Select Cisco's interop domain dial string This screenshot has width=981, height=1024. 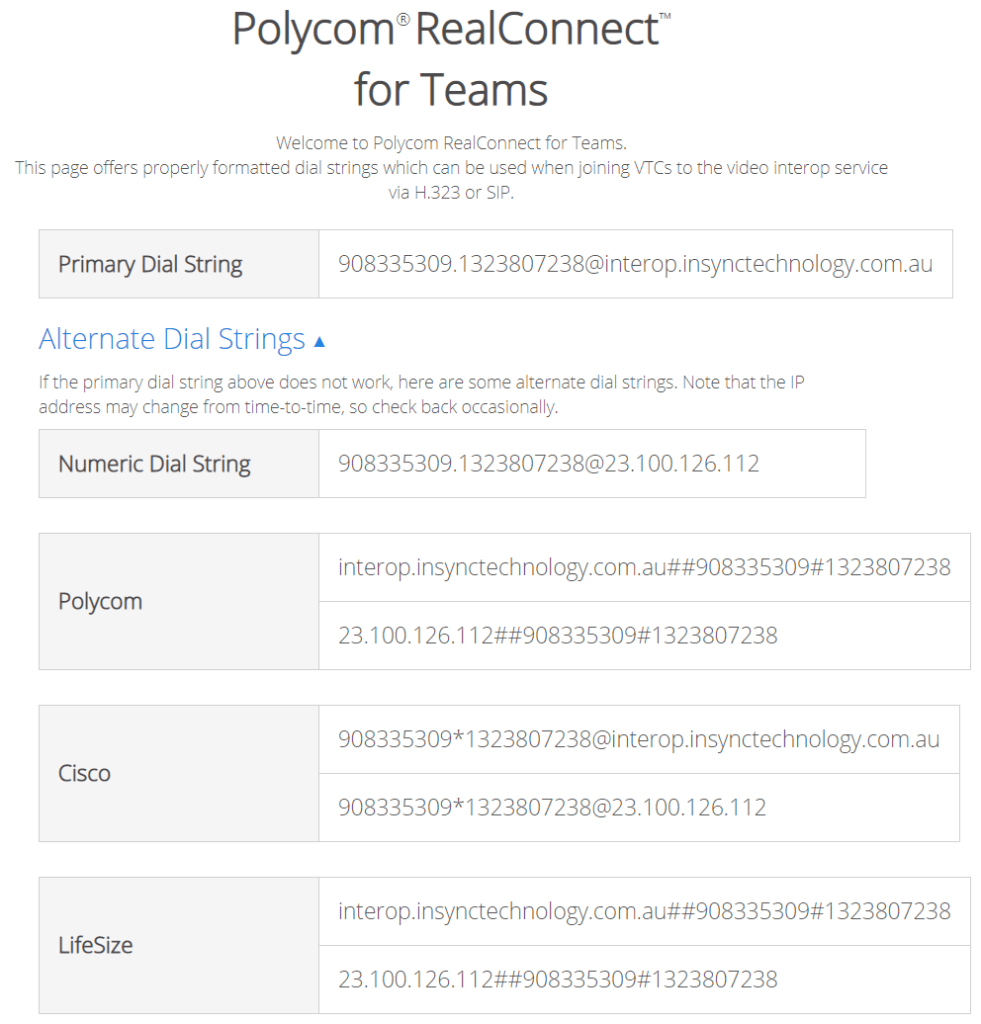638,740
